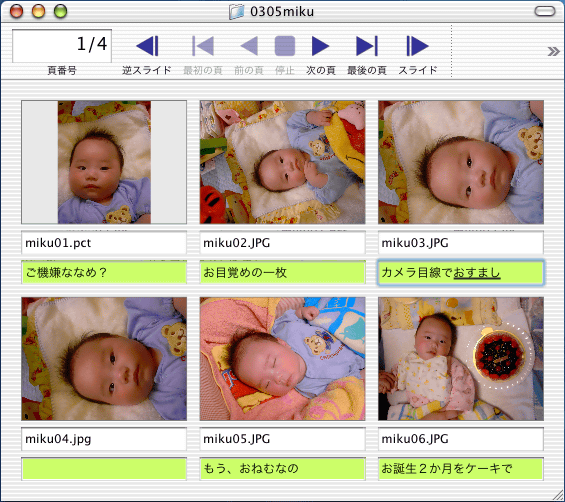This screenshot has height=502, width=565.
Task: Click the window resize grip corner
Action: point(557,494)
